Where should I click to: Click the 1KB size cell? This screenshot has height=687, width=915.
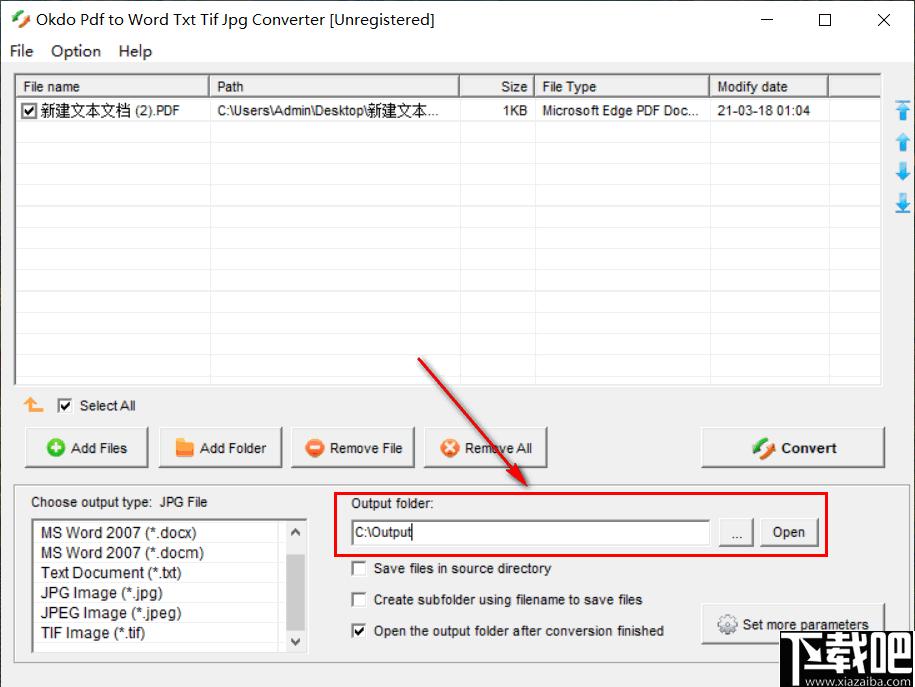(x=515, y=110)
